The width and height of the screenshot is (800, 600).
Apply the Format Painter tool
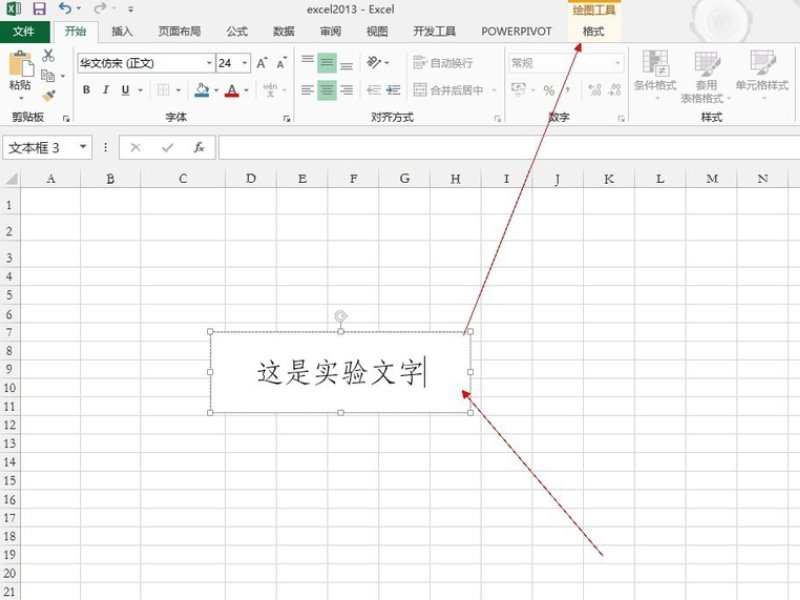tap(49, 97)
